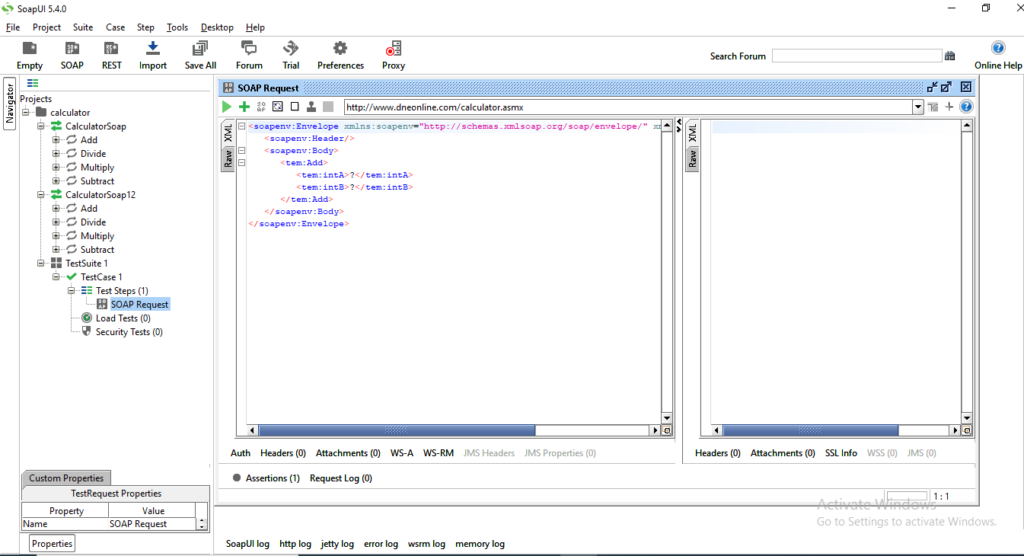The height and width of the screenshot is (556, 1024).
Task: Expand the Add operation under CalculatorSoap
Action: (x=56, y=140)
